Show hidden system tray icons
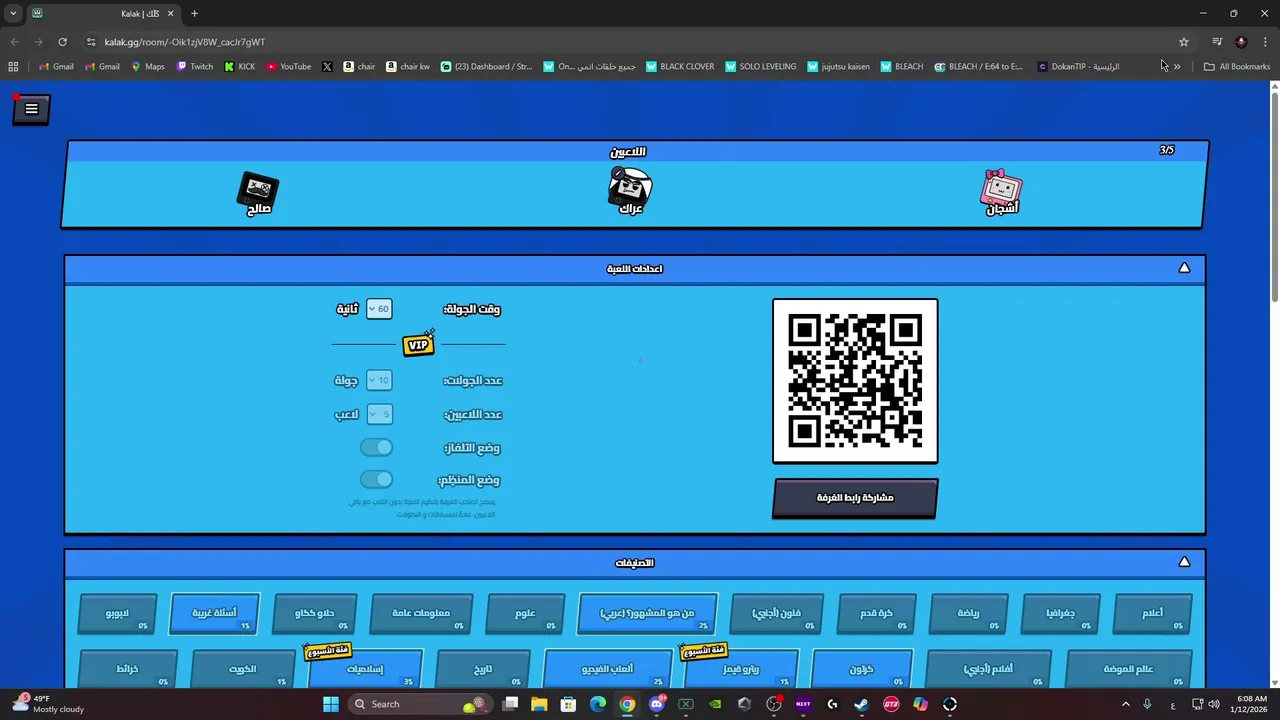The image size is (1280, 720). [1126, 704]
